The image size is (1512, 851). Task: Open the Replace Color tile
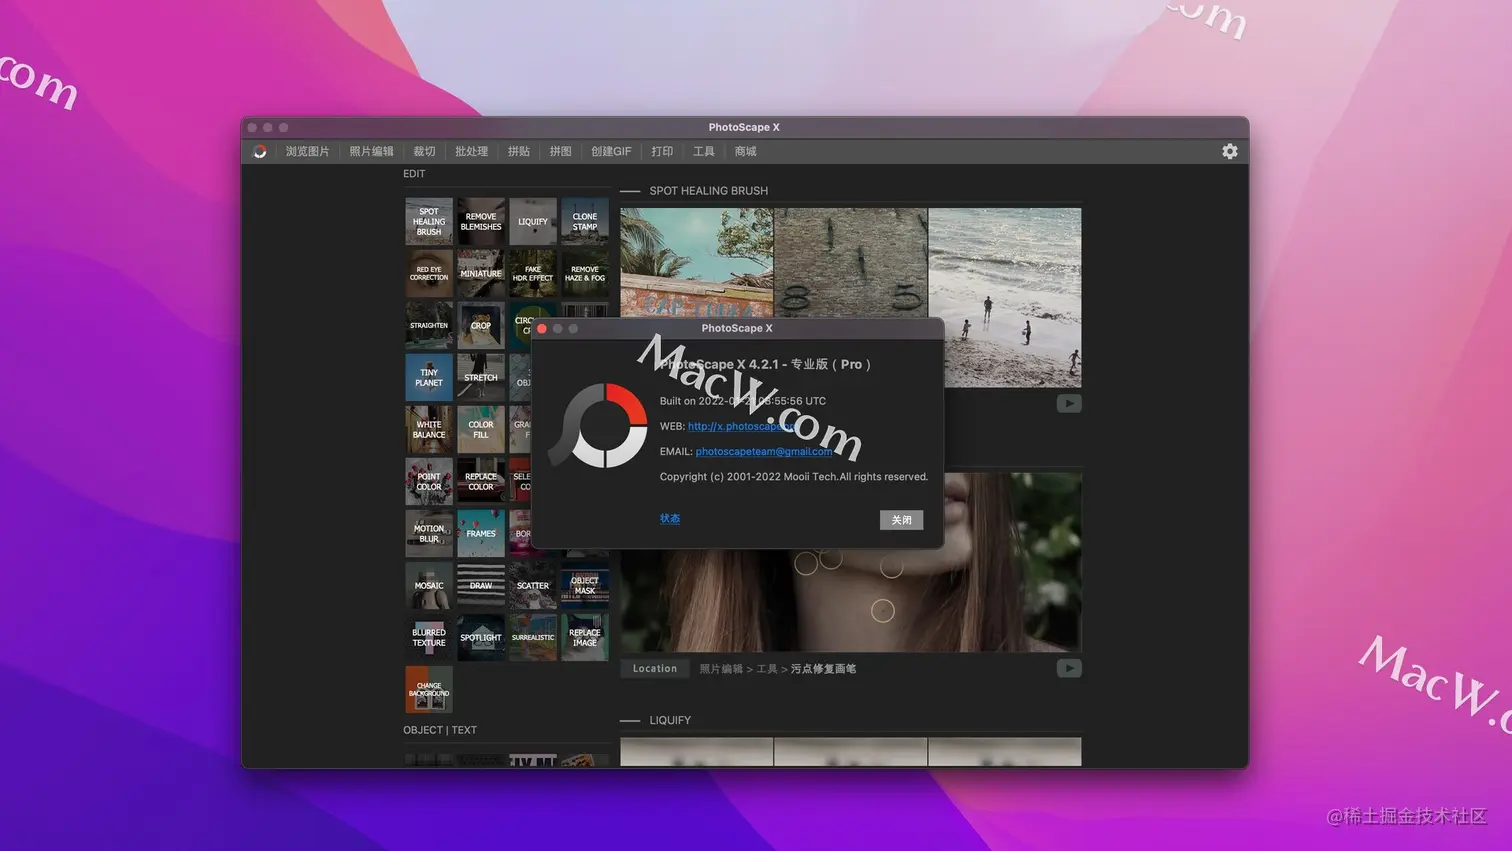[x=481, y=481]
